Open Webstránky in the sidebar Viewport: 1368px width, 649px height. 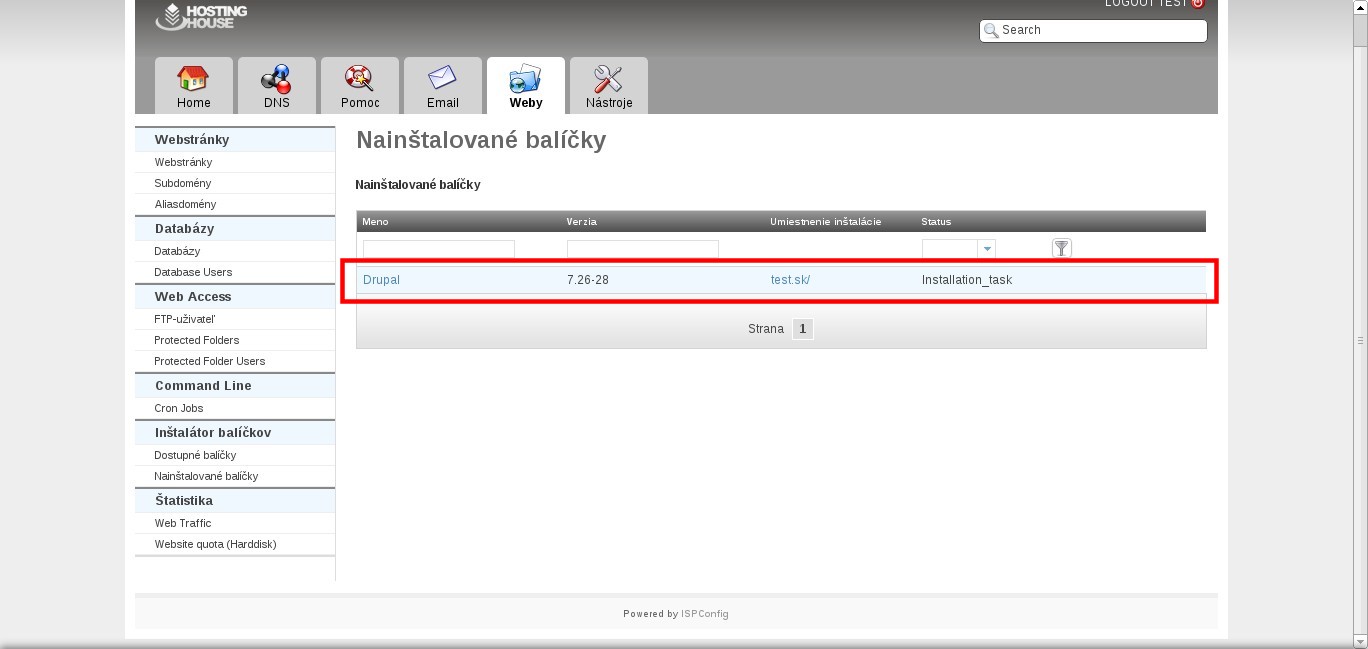(x=183, y=162)
